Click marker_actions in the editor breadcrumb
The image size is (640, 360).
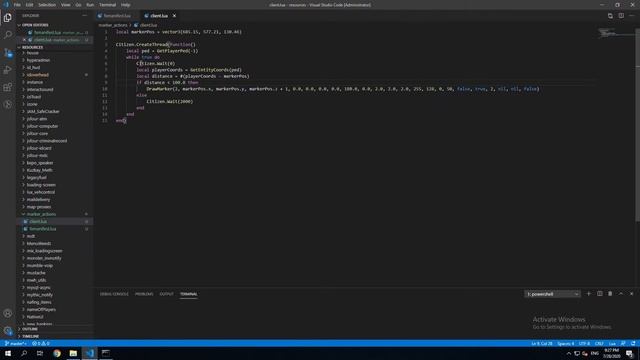pyautogui.click(x=113, y=25)
